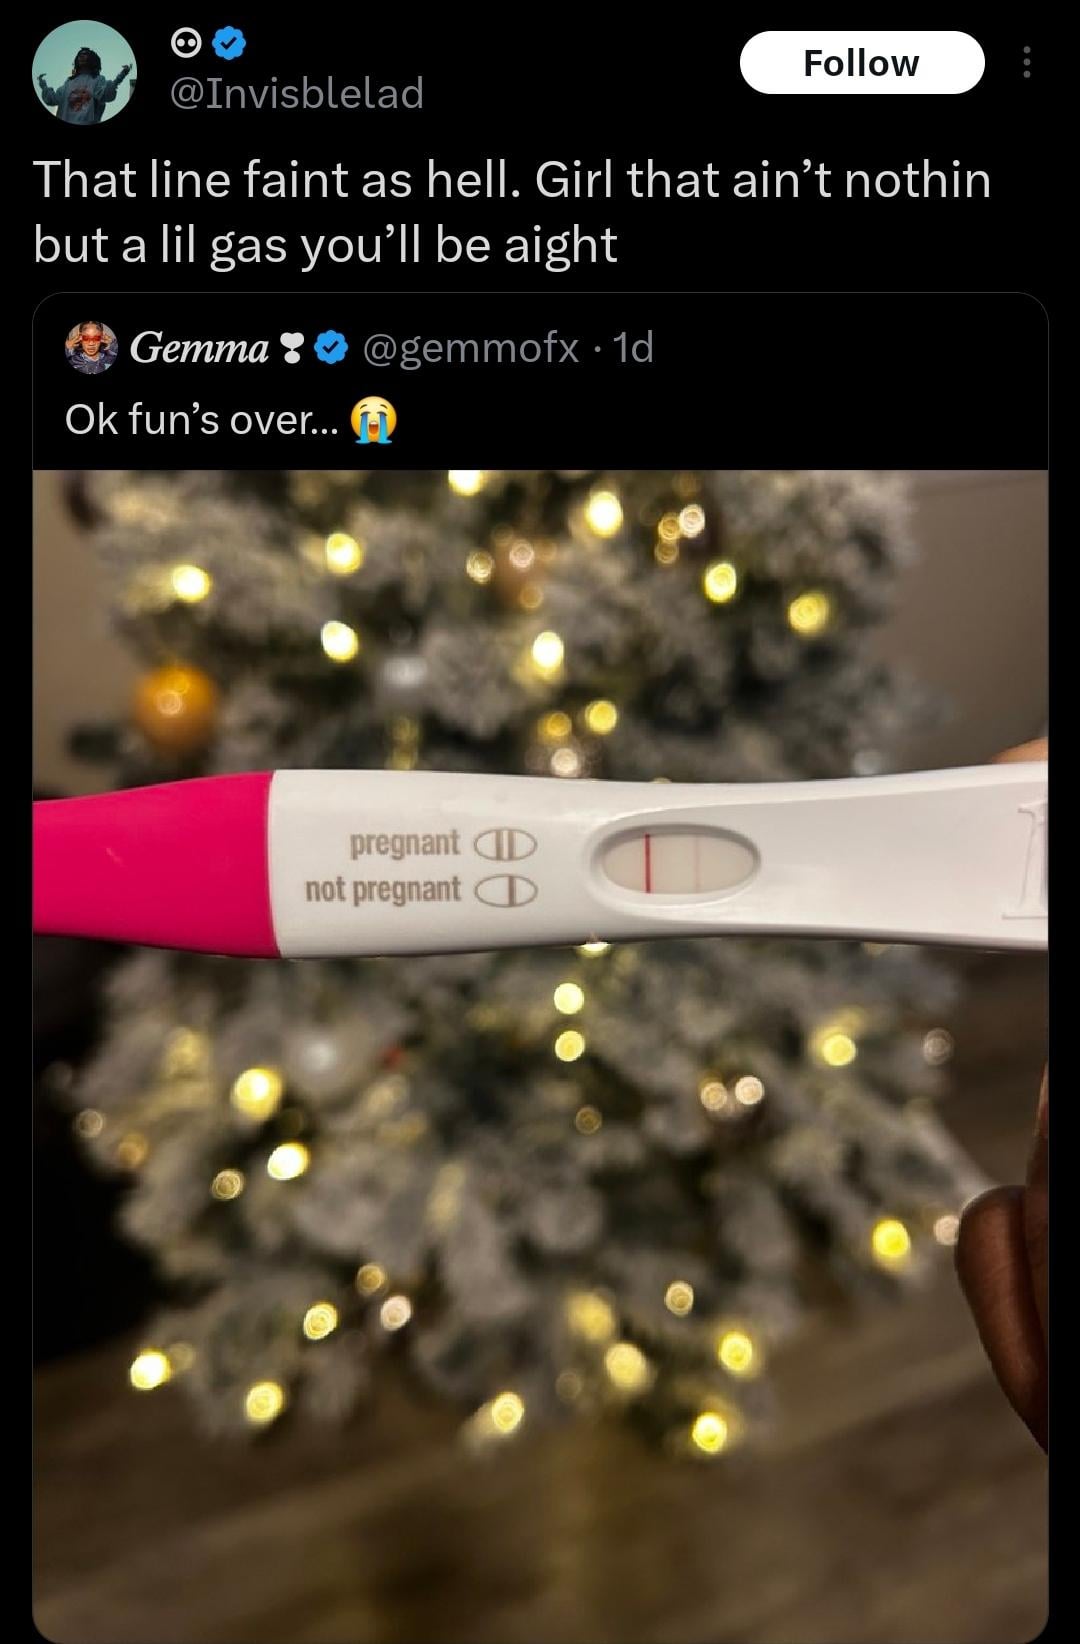Click the gold ornament on the tree
This screenshot has height=1644, width=1080.
(x=175, y=706)
